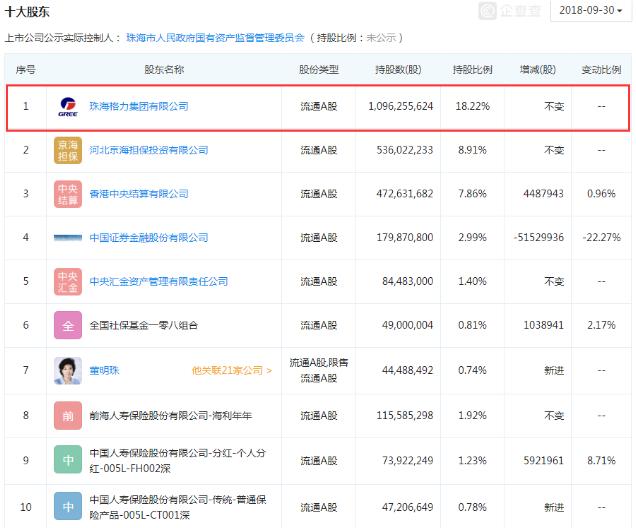The height and width of the screenshot is (528, 636).
Task: Select the 8.71% change ratio
Action: pos(601,460)
